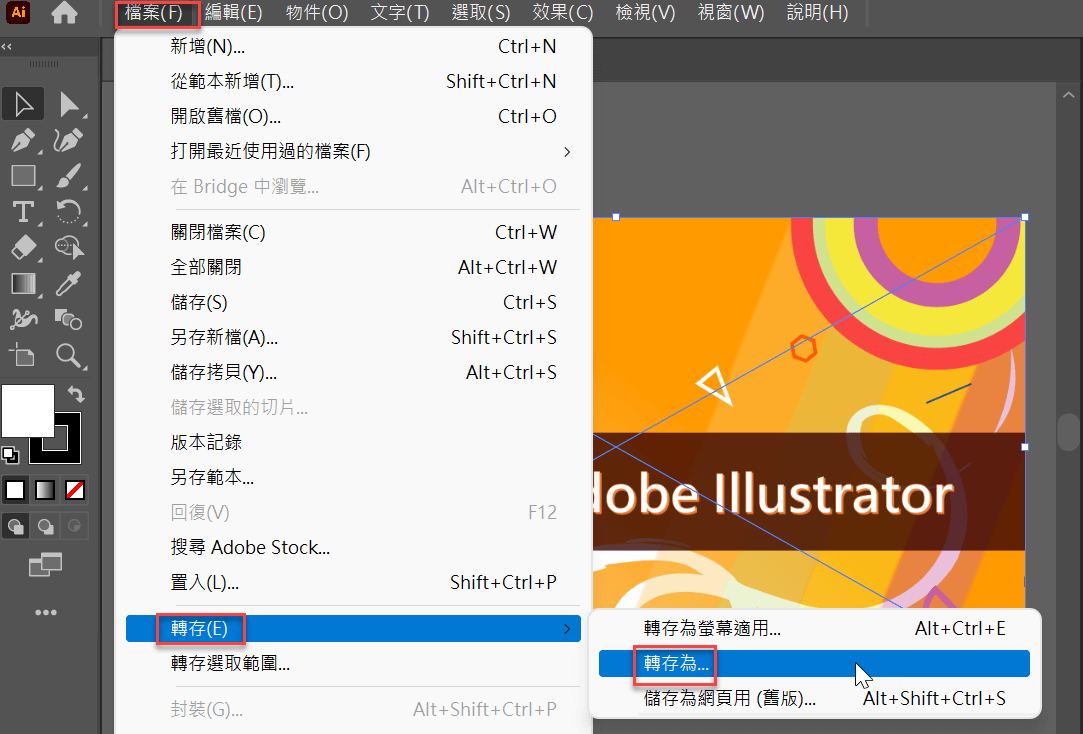Choose 置入(L)... entry

353,582
